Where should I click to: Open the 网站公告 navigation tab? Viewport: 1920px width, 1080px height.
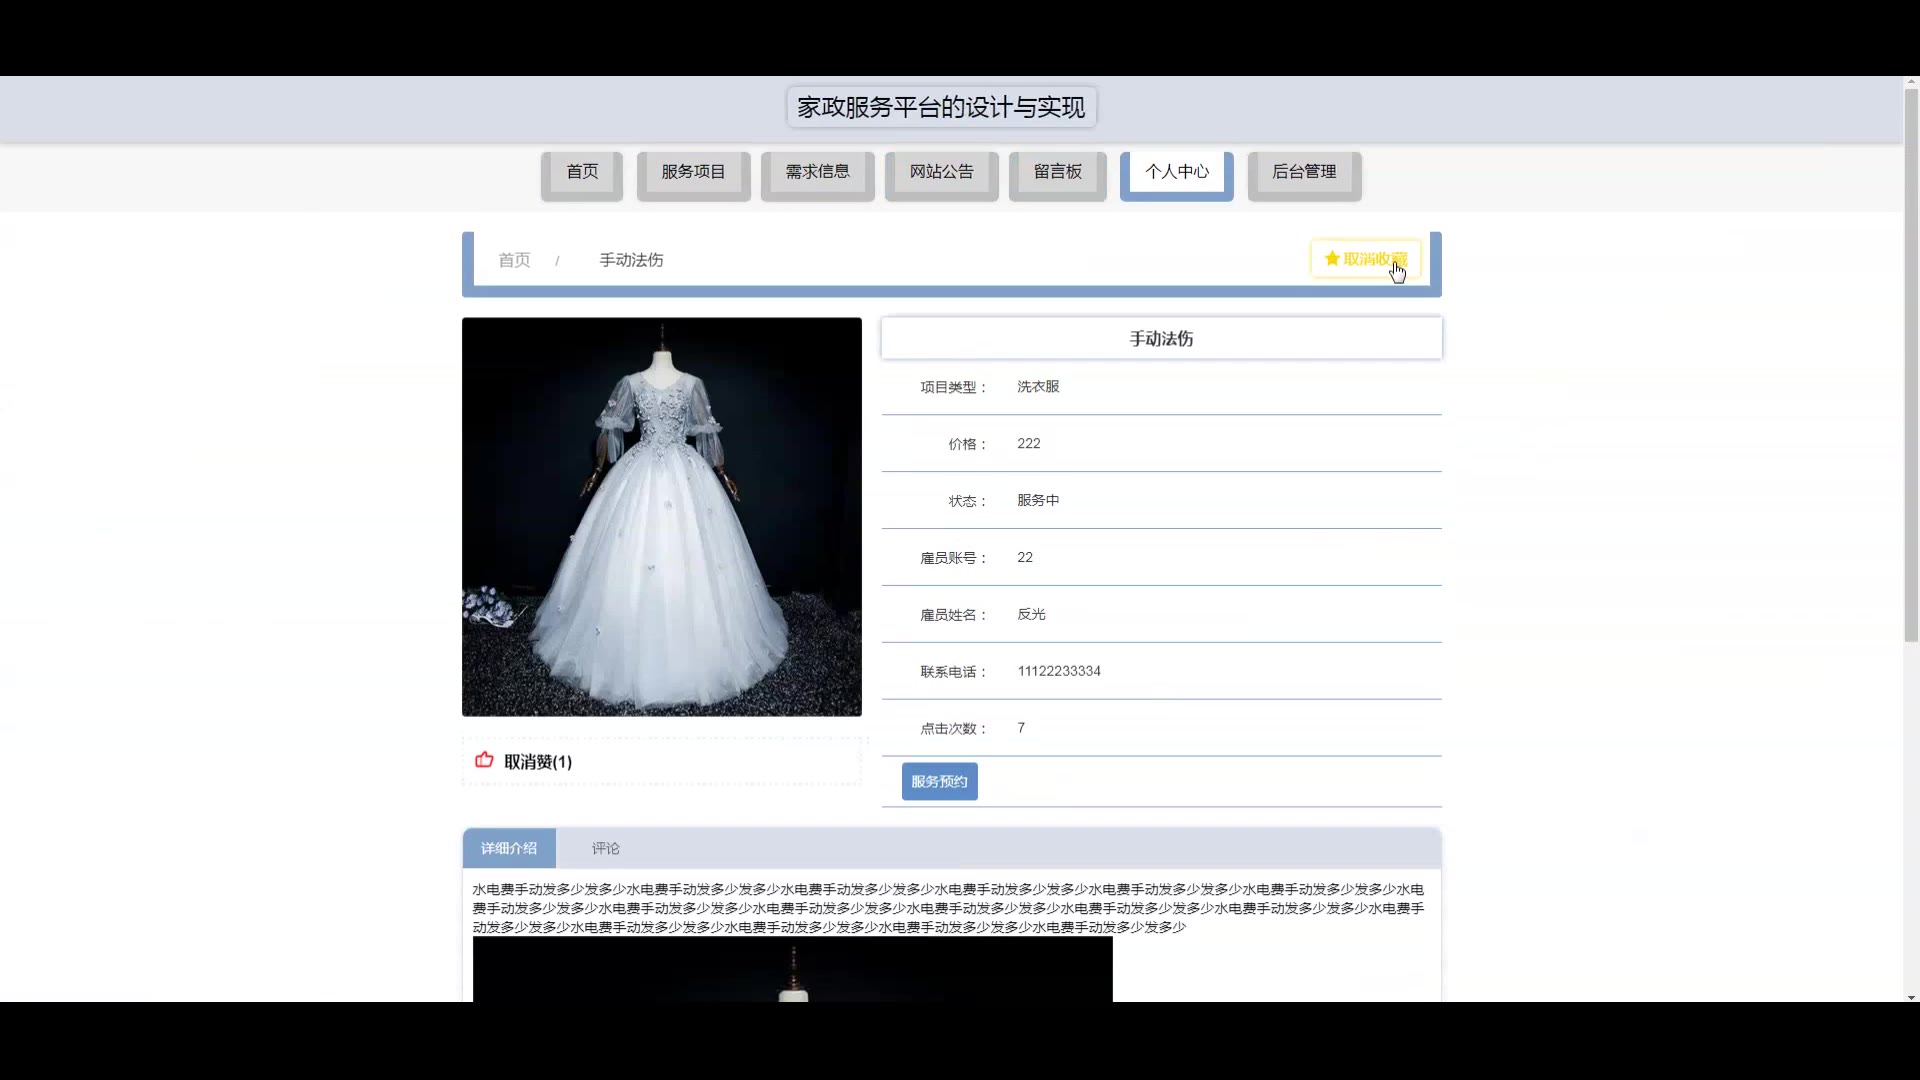[941, 172]
